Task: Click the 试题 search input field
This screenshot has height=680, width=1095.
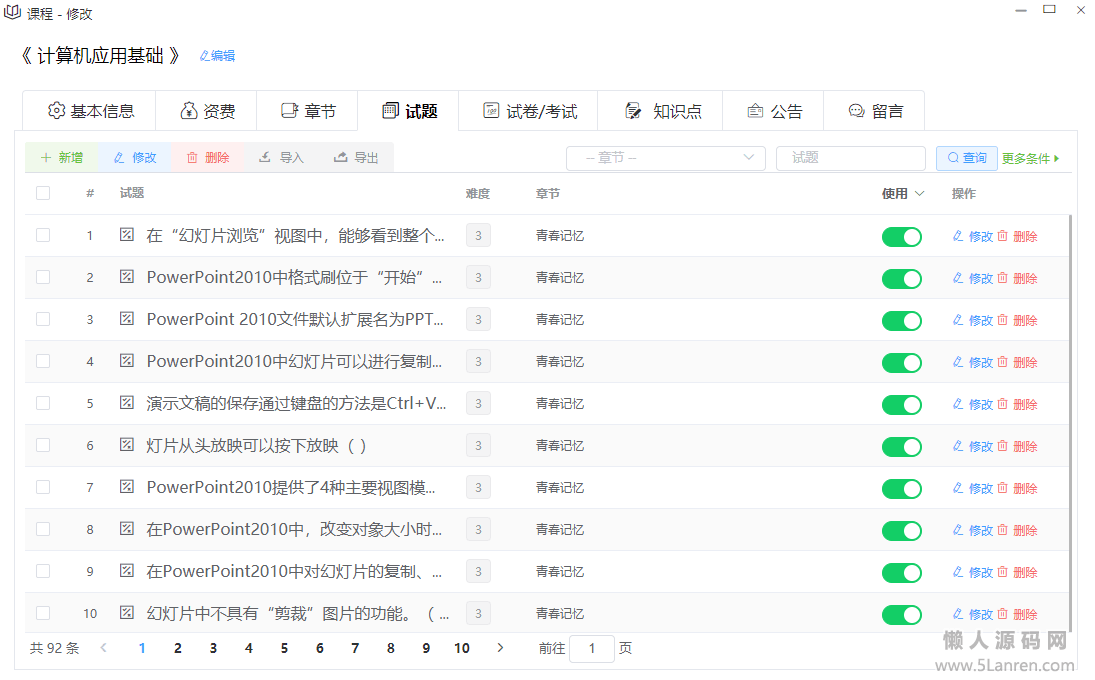Action: click(x=850, y=158)
